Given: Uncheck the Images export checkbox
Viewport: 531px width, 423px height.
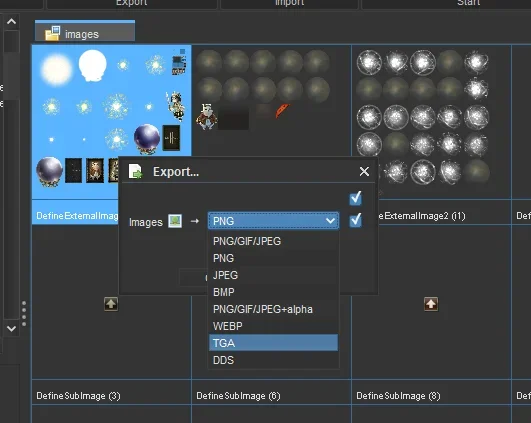Looking at the screenshot, I should 355,220.
